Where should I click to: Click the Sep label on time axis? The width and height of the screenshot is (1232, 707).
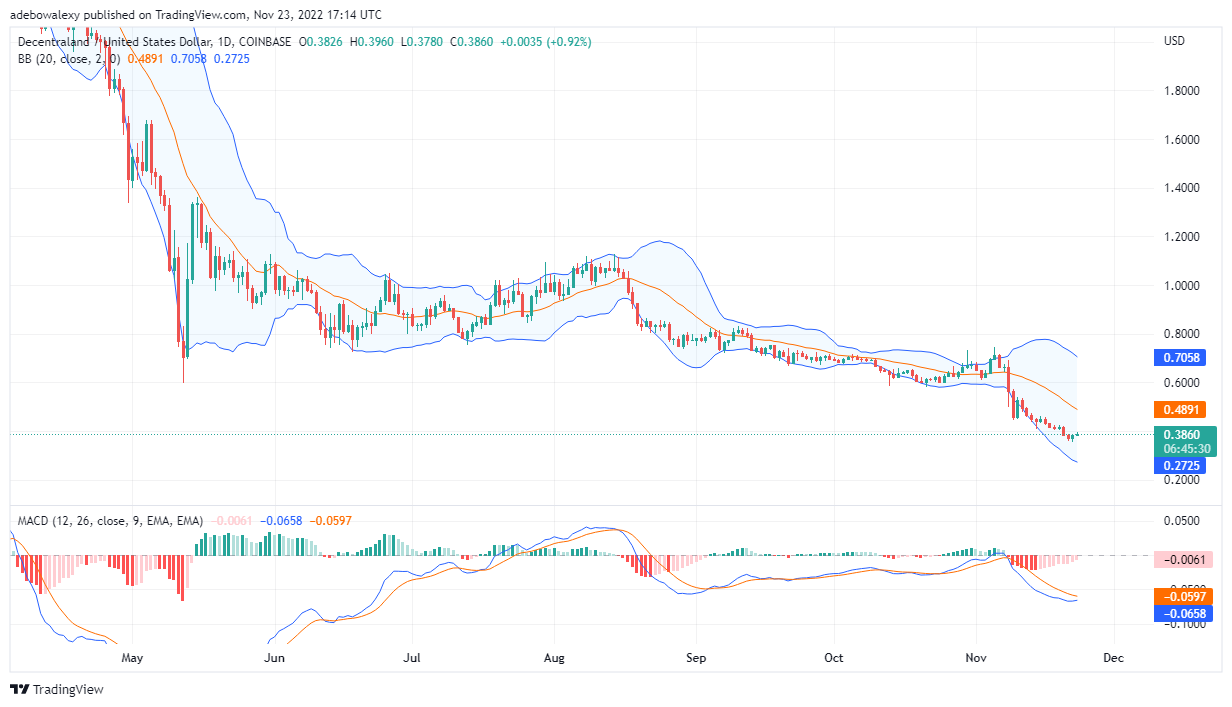click(x=697, y=658)
